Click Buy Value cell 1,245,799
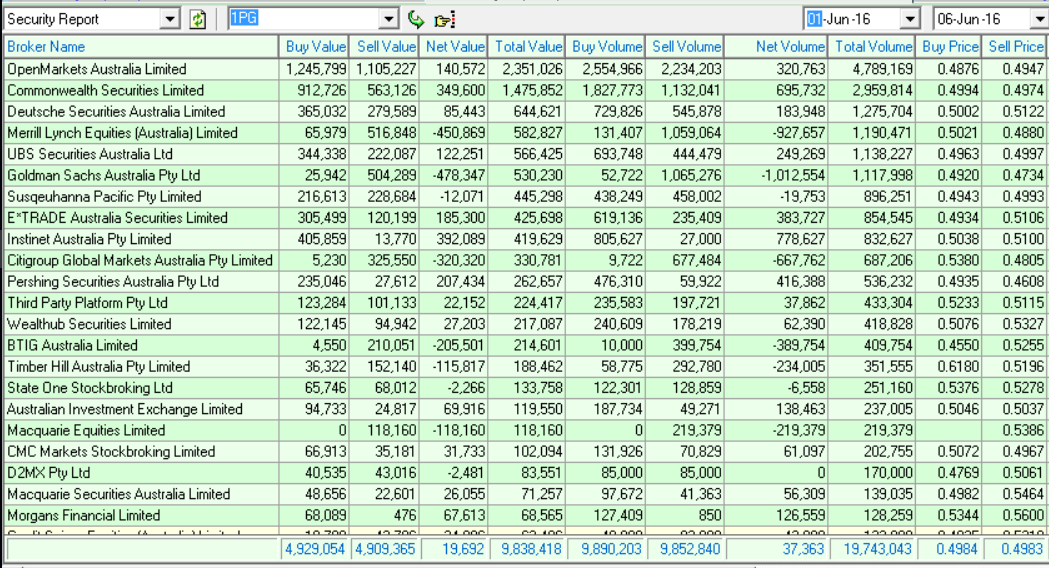 coord(316,69)
